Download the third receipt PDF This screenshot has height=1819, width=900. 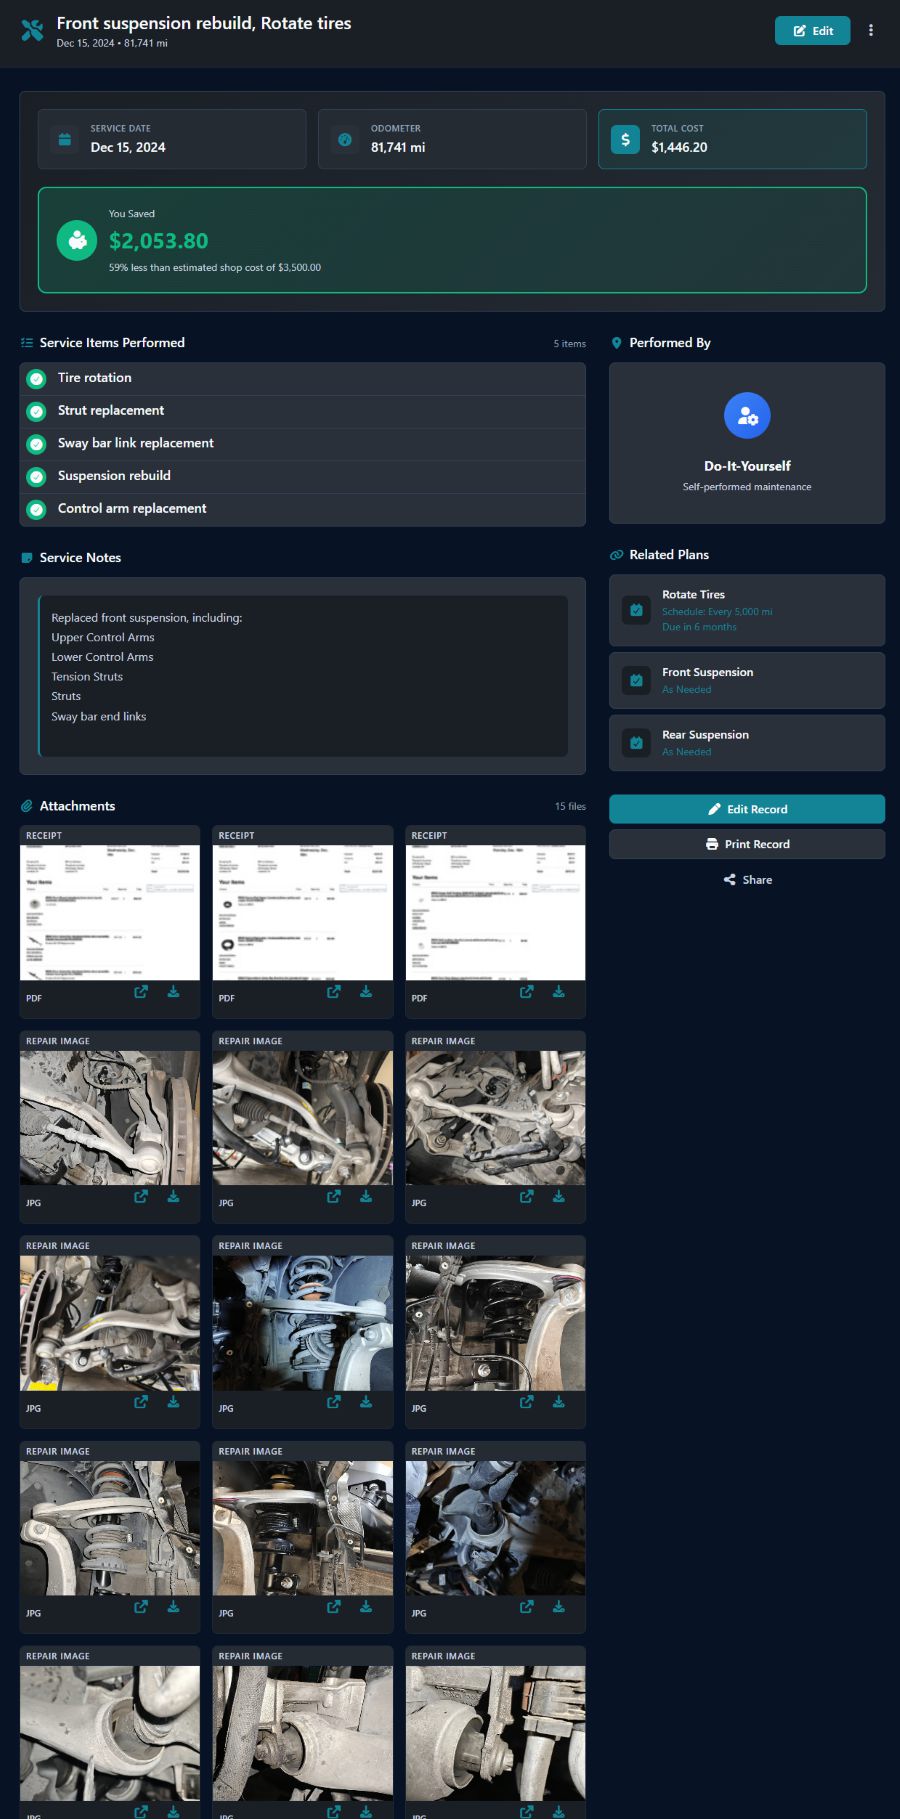[x=559, y=992]
